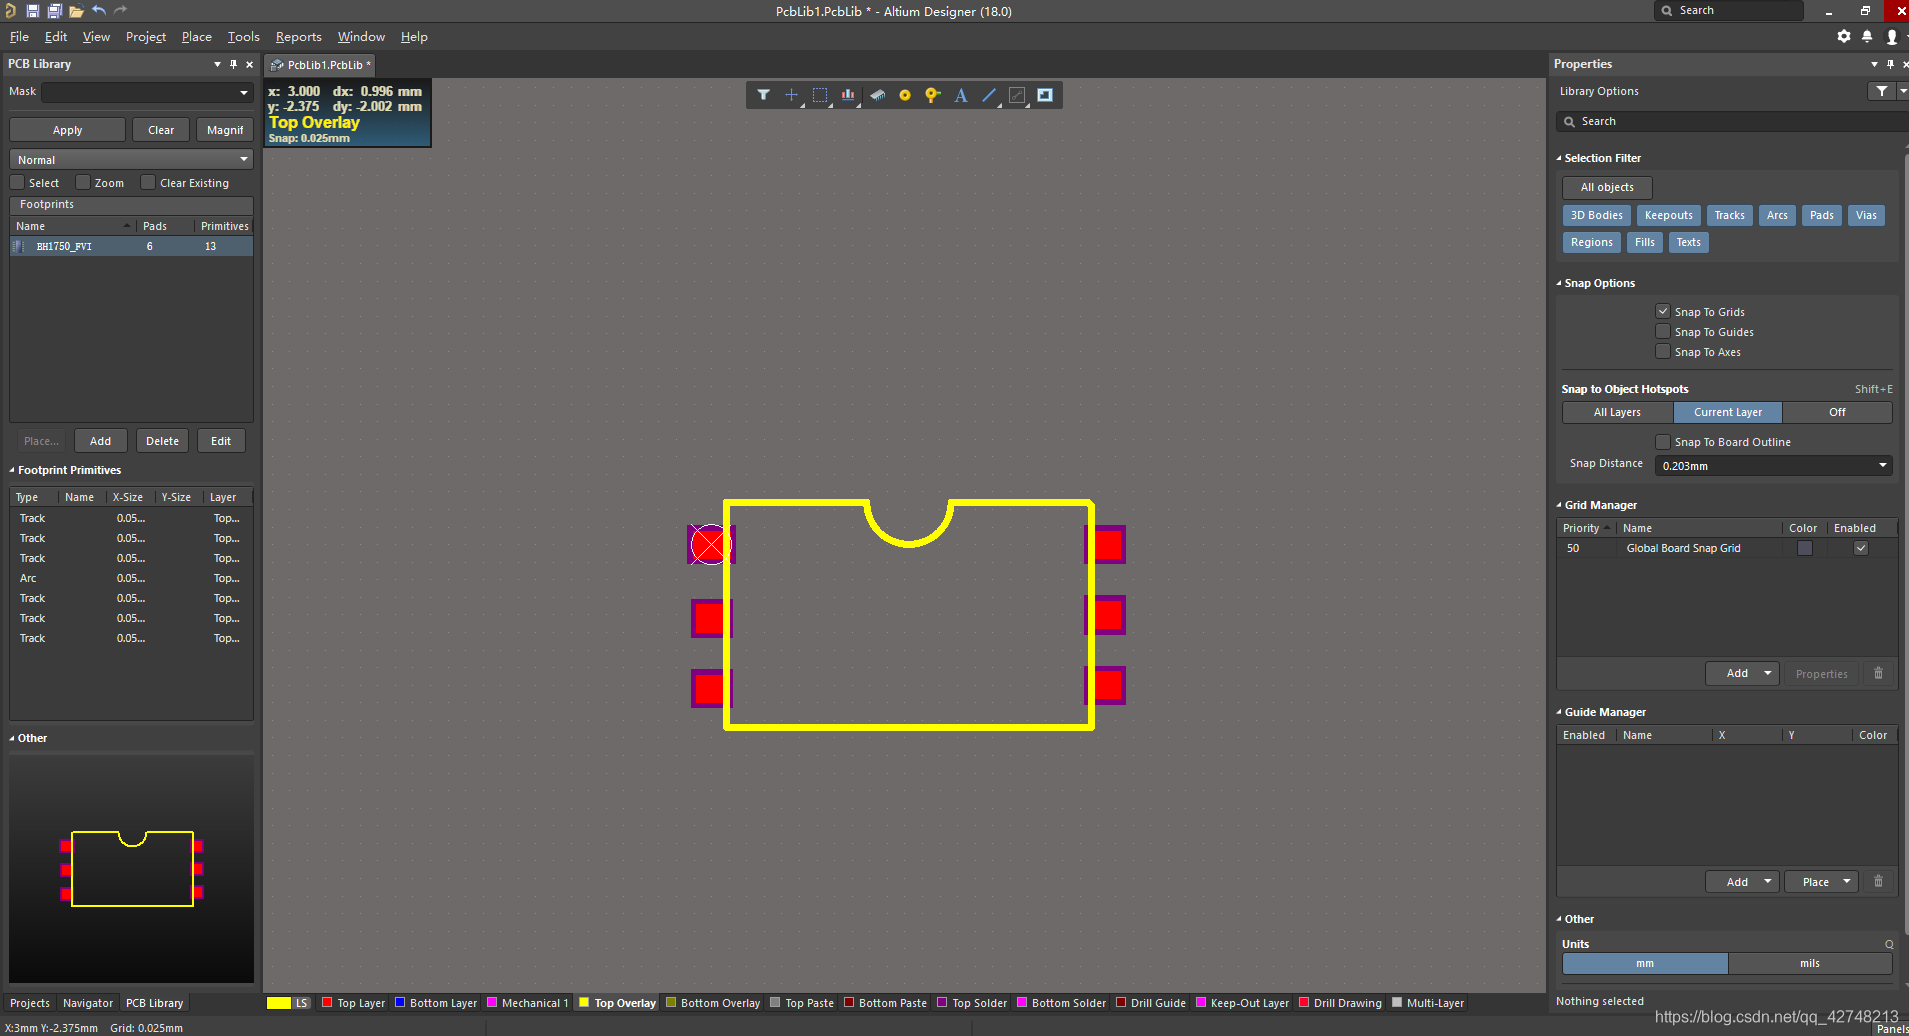This screenshot has width=1909, height=1036.
Task: Click the Undo arrow in title bar
Action: tap(99, 11)
